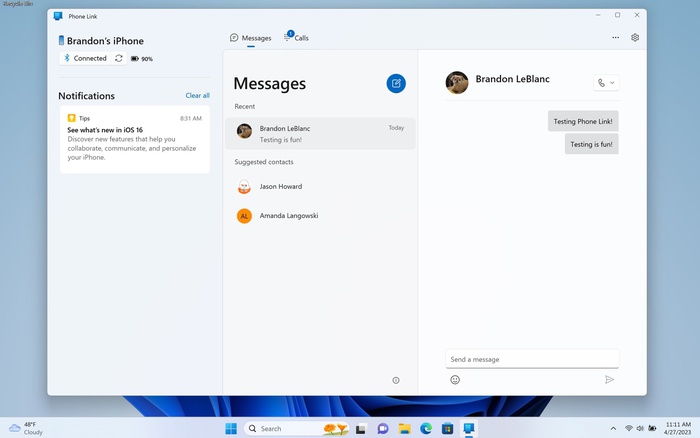Image resolution: width=700 pixels, height=438 pixels.
Task: Show hidden system tray icons
Action: point(613,429)
